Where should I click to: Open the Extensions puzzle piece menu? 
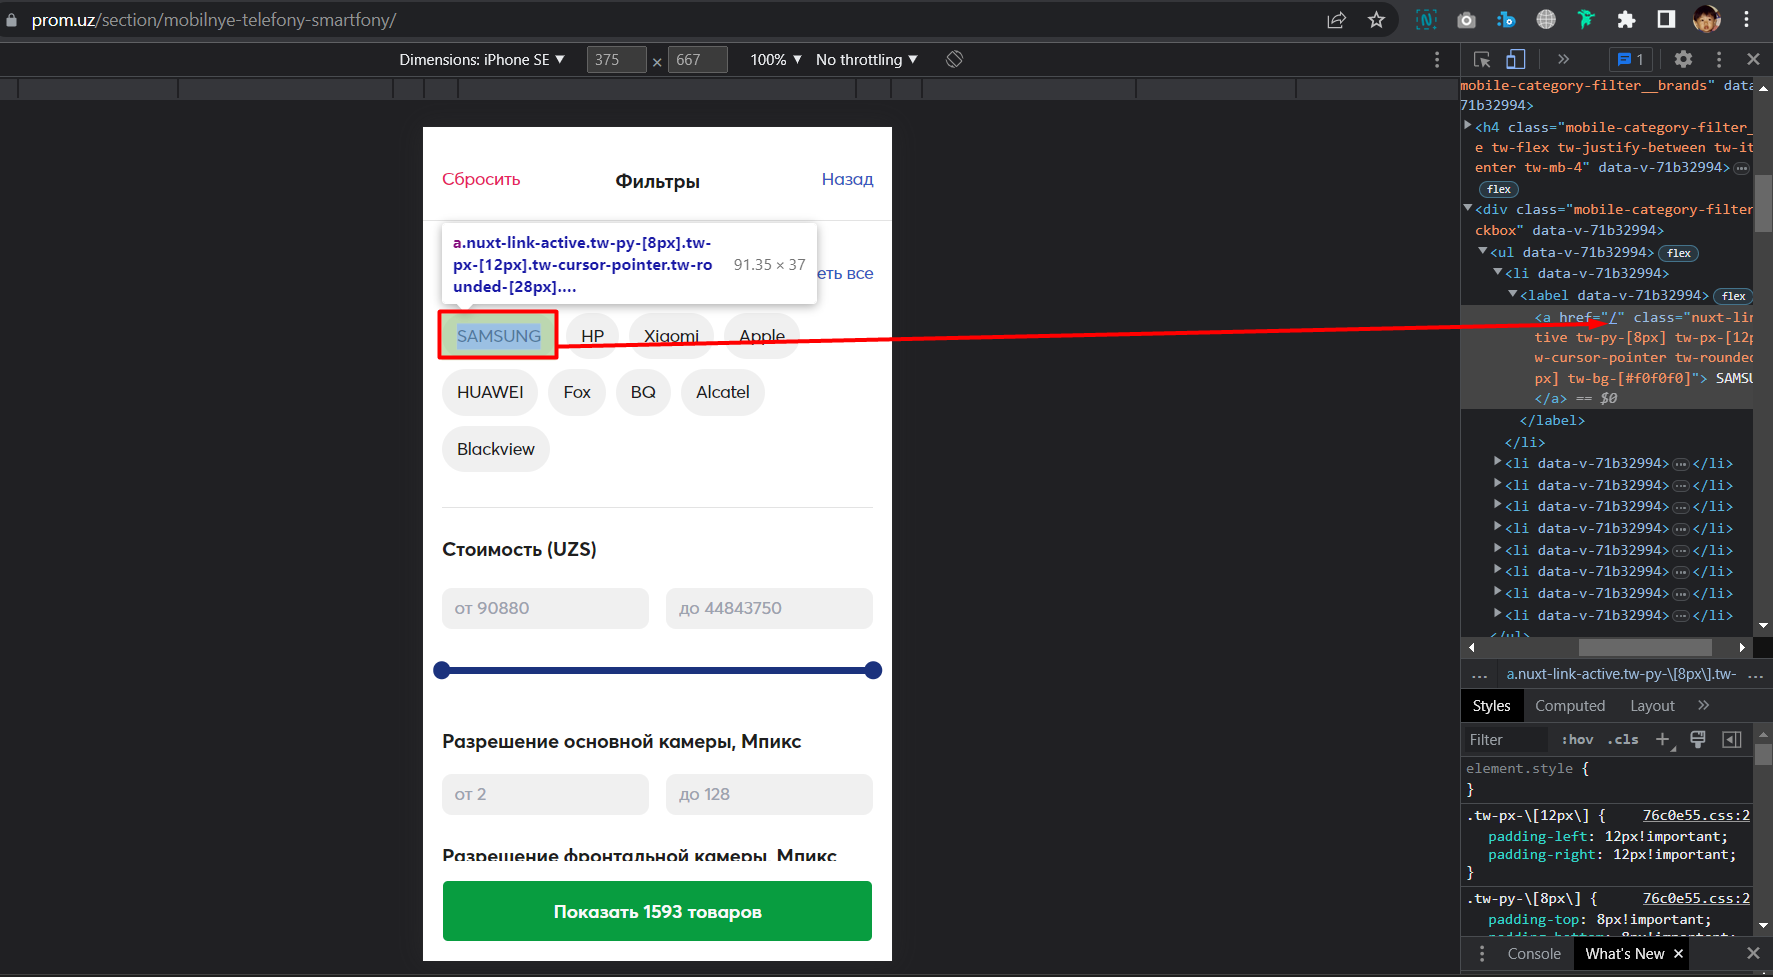(1626, 20)
